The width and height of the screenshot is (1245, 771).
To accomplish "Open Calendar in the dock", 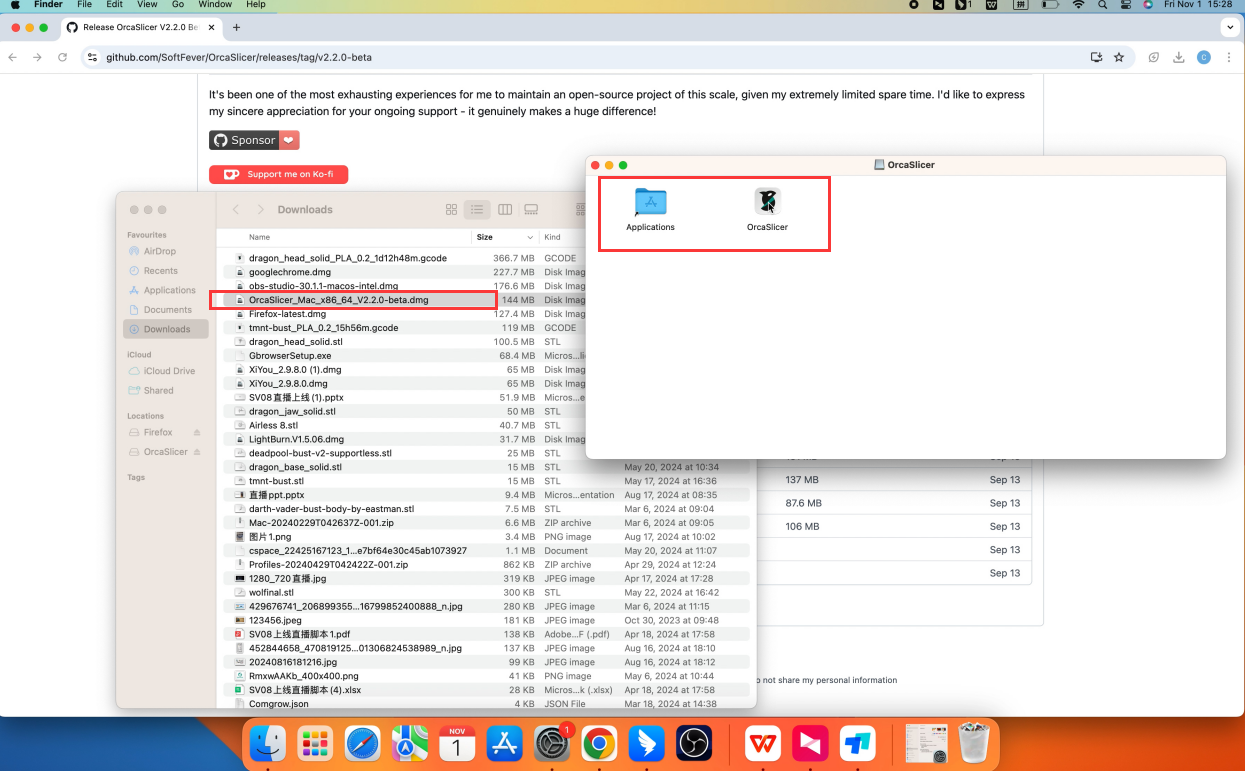I will [457, 743].
